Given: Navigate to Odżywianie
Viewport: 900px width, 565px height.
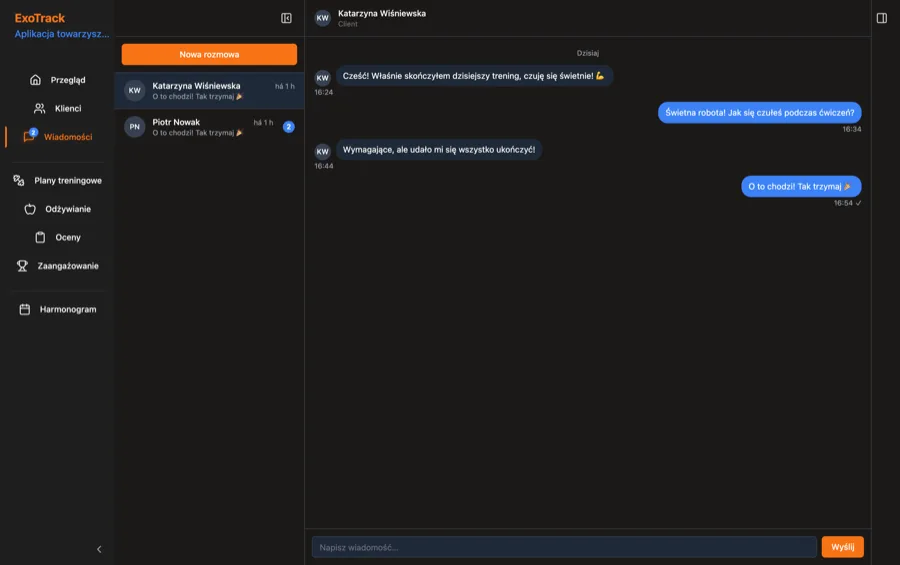Looking at the screenshot, I should tap(57, 209).
